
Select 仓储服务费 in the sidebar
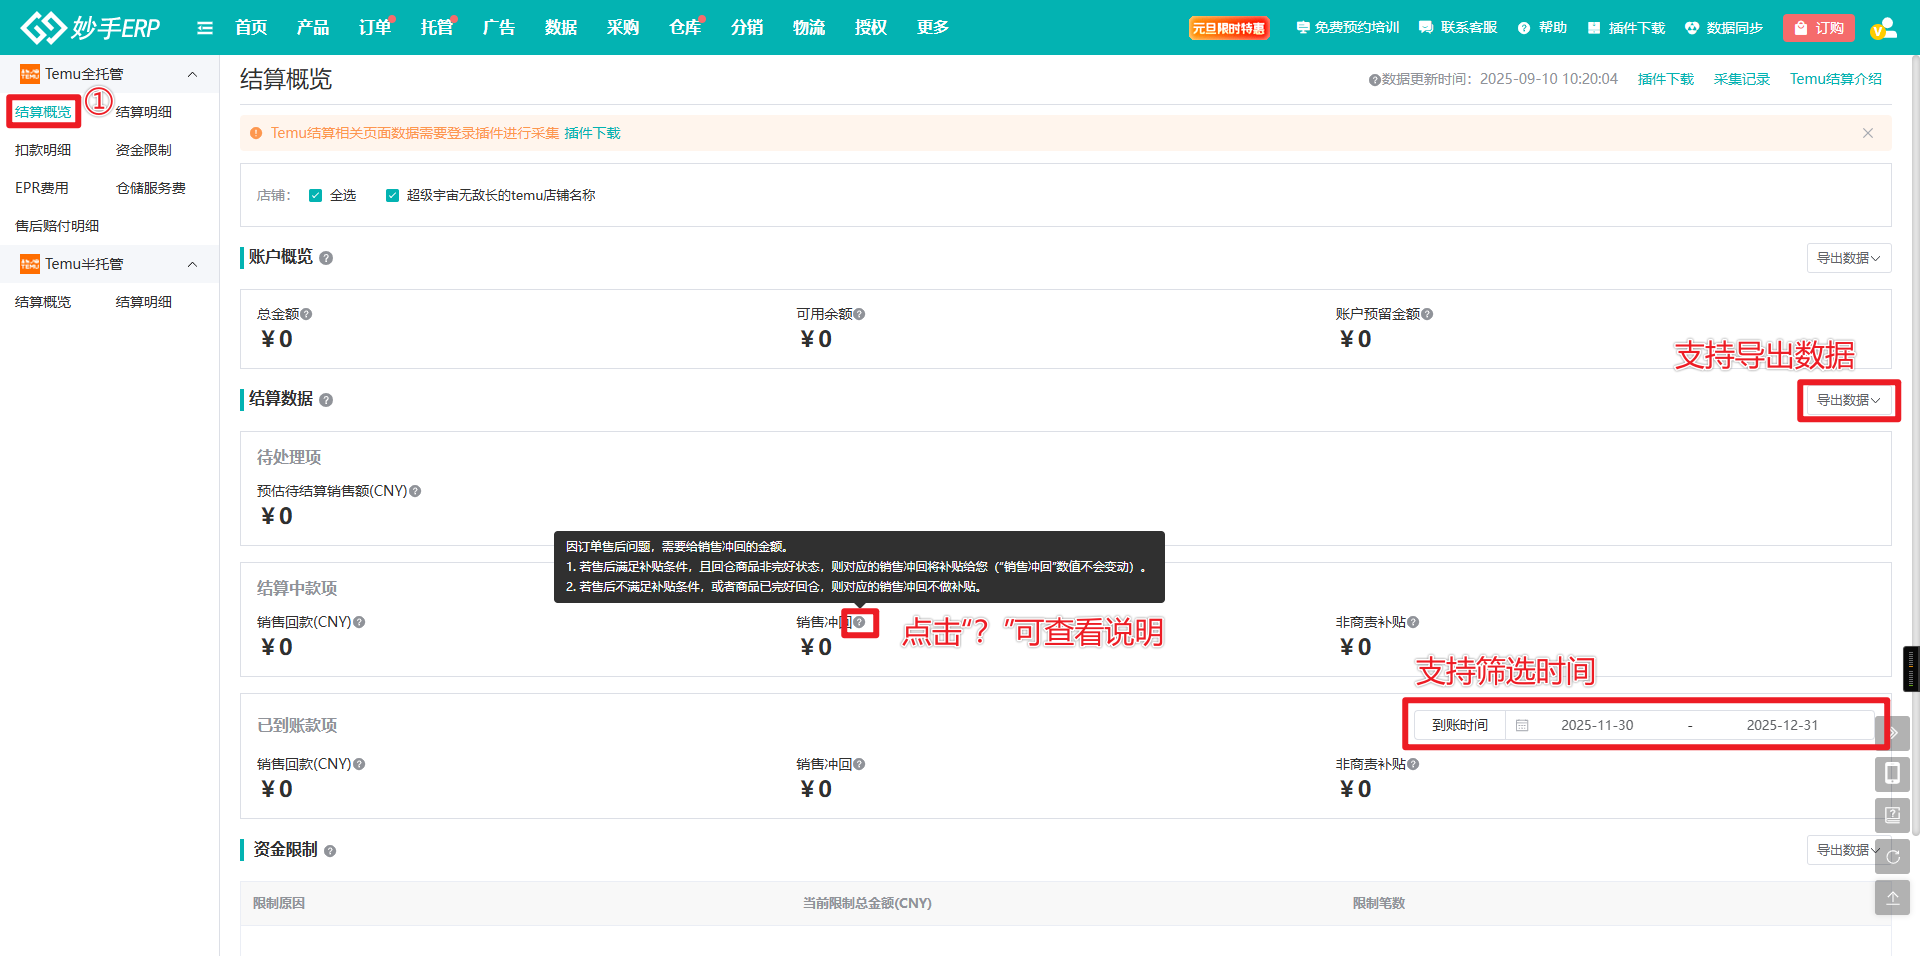pyautogui.click(x=151, y=188)
